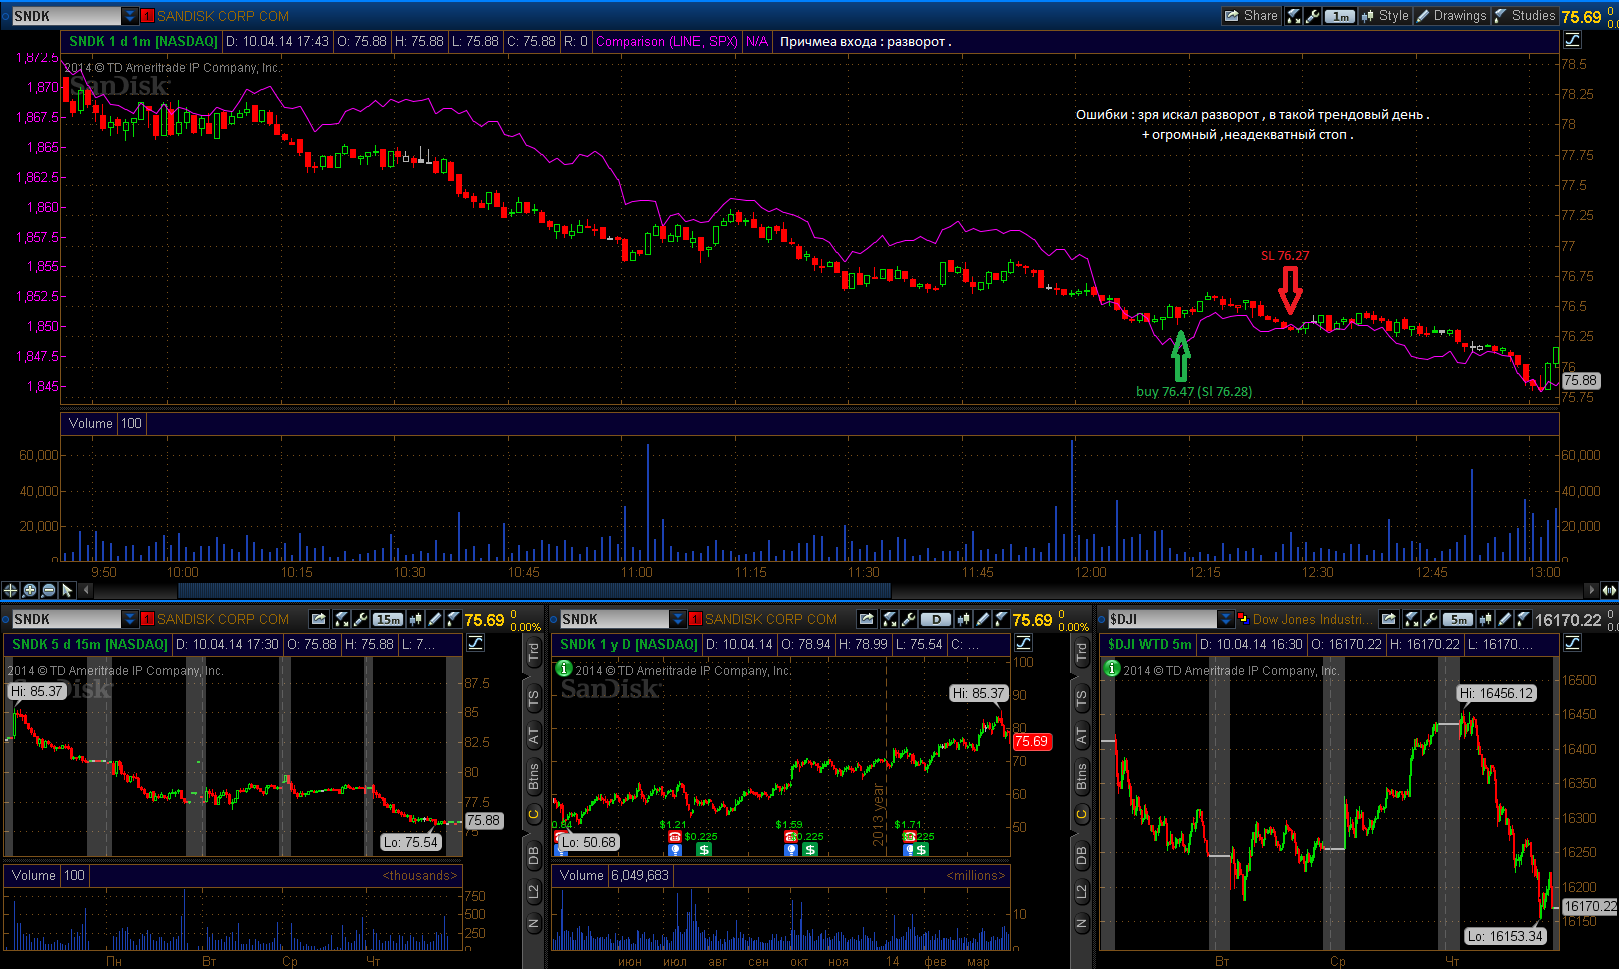
Task: Click the C side button beside the 15m chart
Action: pos(533,815)
